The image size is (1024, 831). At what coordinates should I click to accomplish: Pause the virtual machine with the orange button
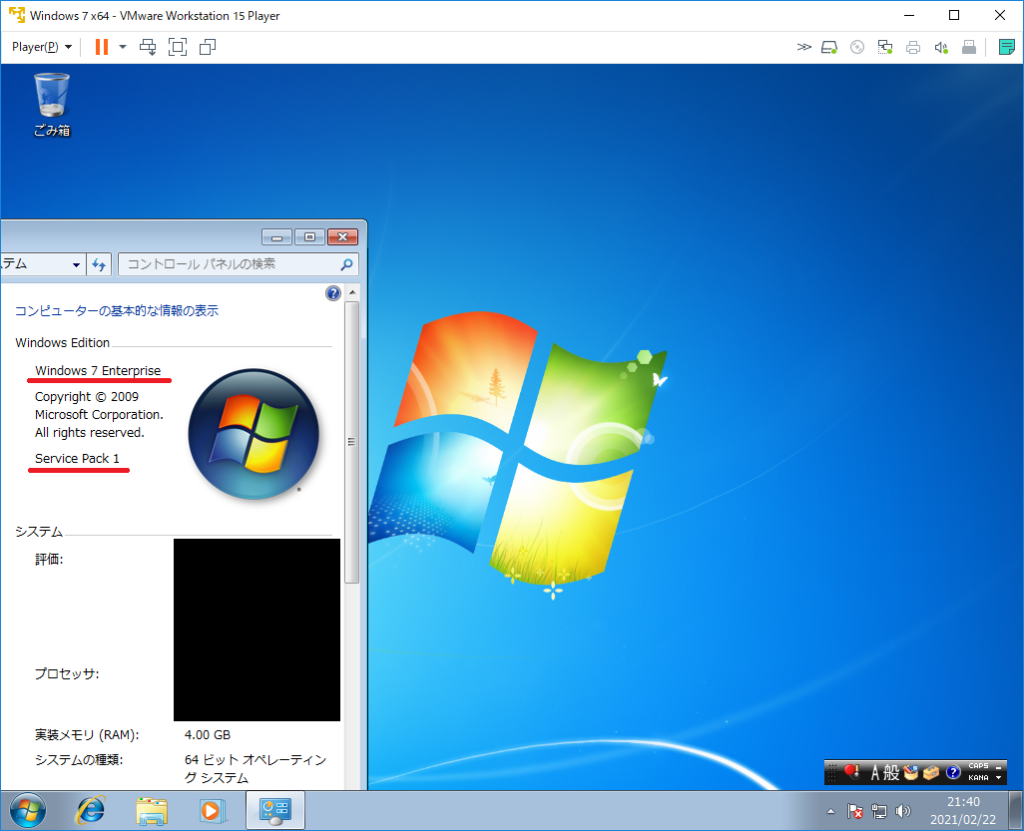[101, 47]
